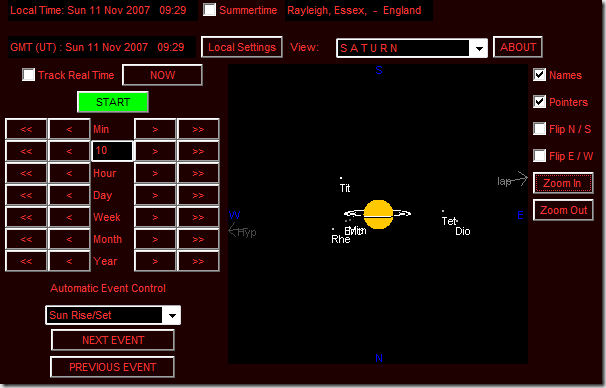
Task: Advance Hour by double forward arrow
Action: coord(198,173)
